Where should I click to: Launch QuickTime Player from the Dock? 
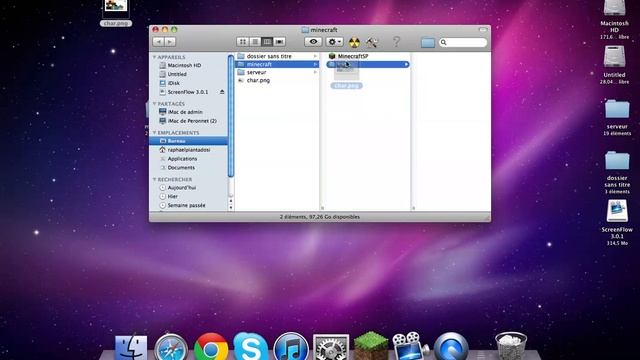click(451, 347)
